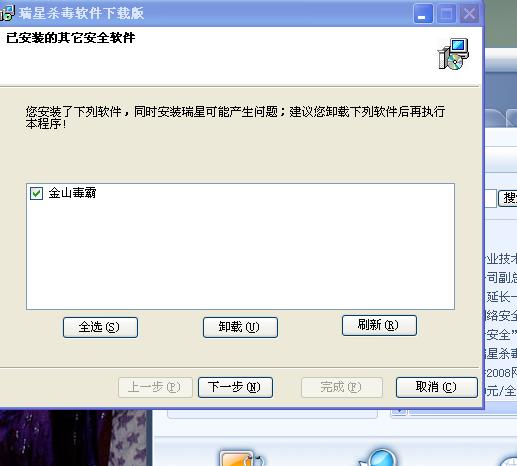
Task: Click the disabled 上一步(P) button
Action: pos(155,387)
